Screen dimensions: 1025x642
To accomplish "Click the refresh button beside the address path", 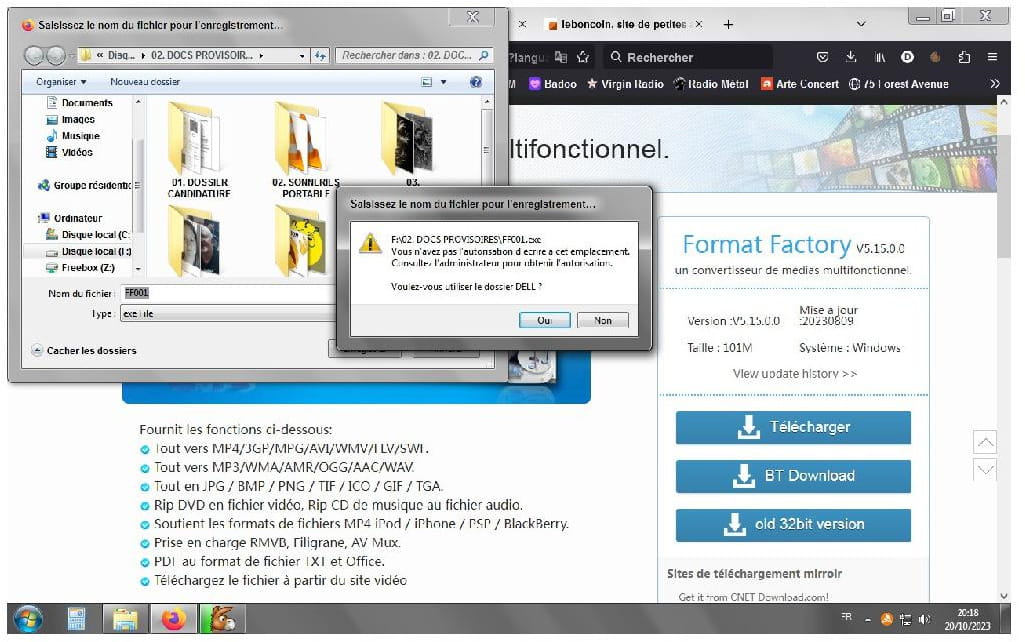I will (320, 56).
